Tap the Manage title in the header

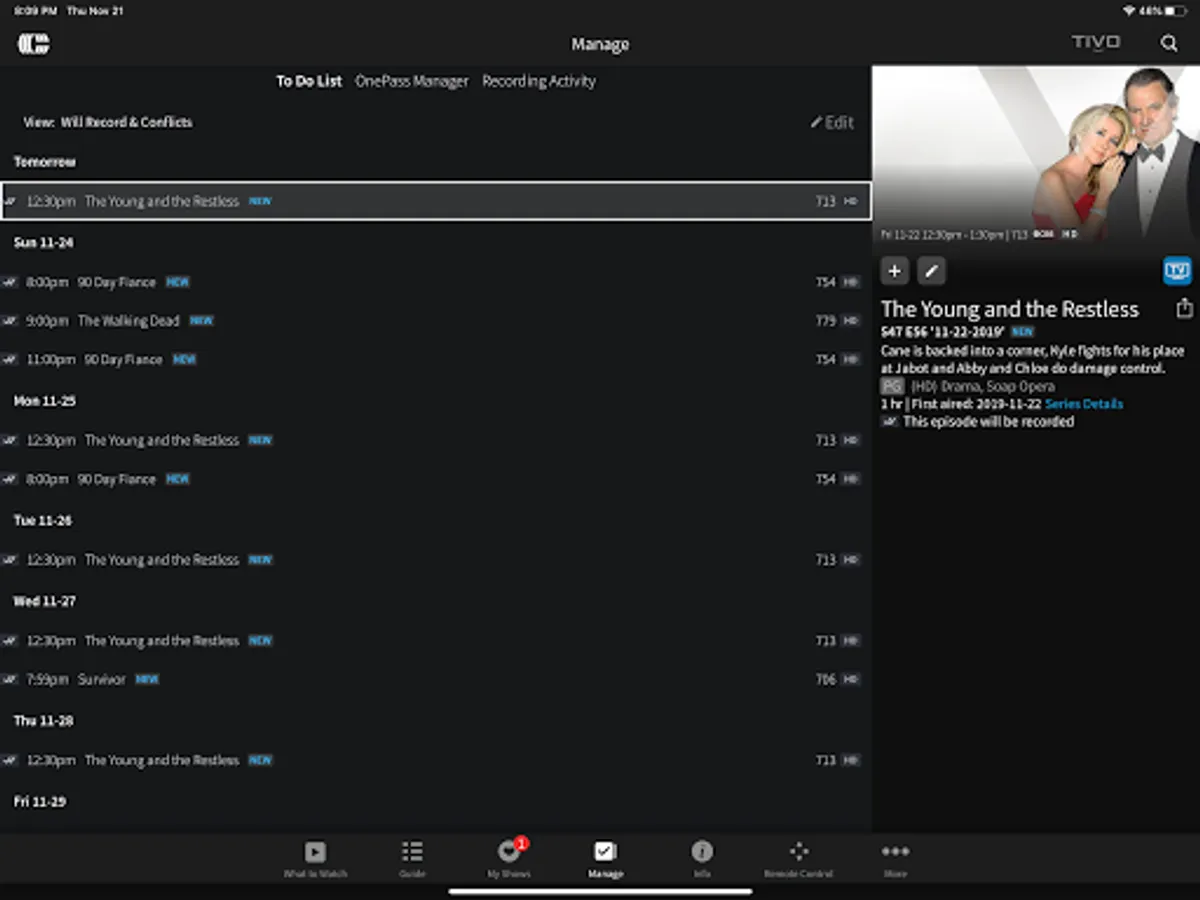click(x=600, y=44)
